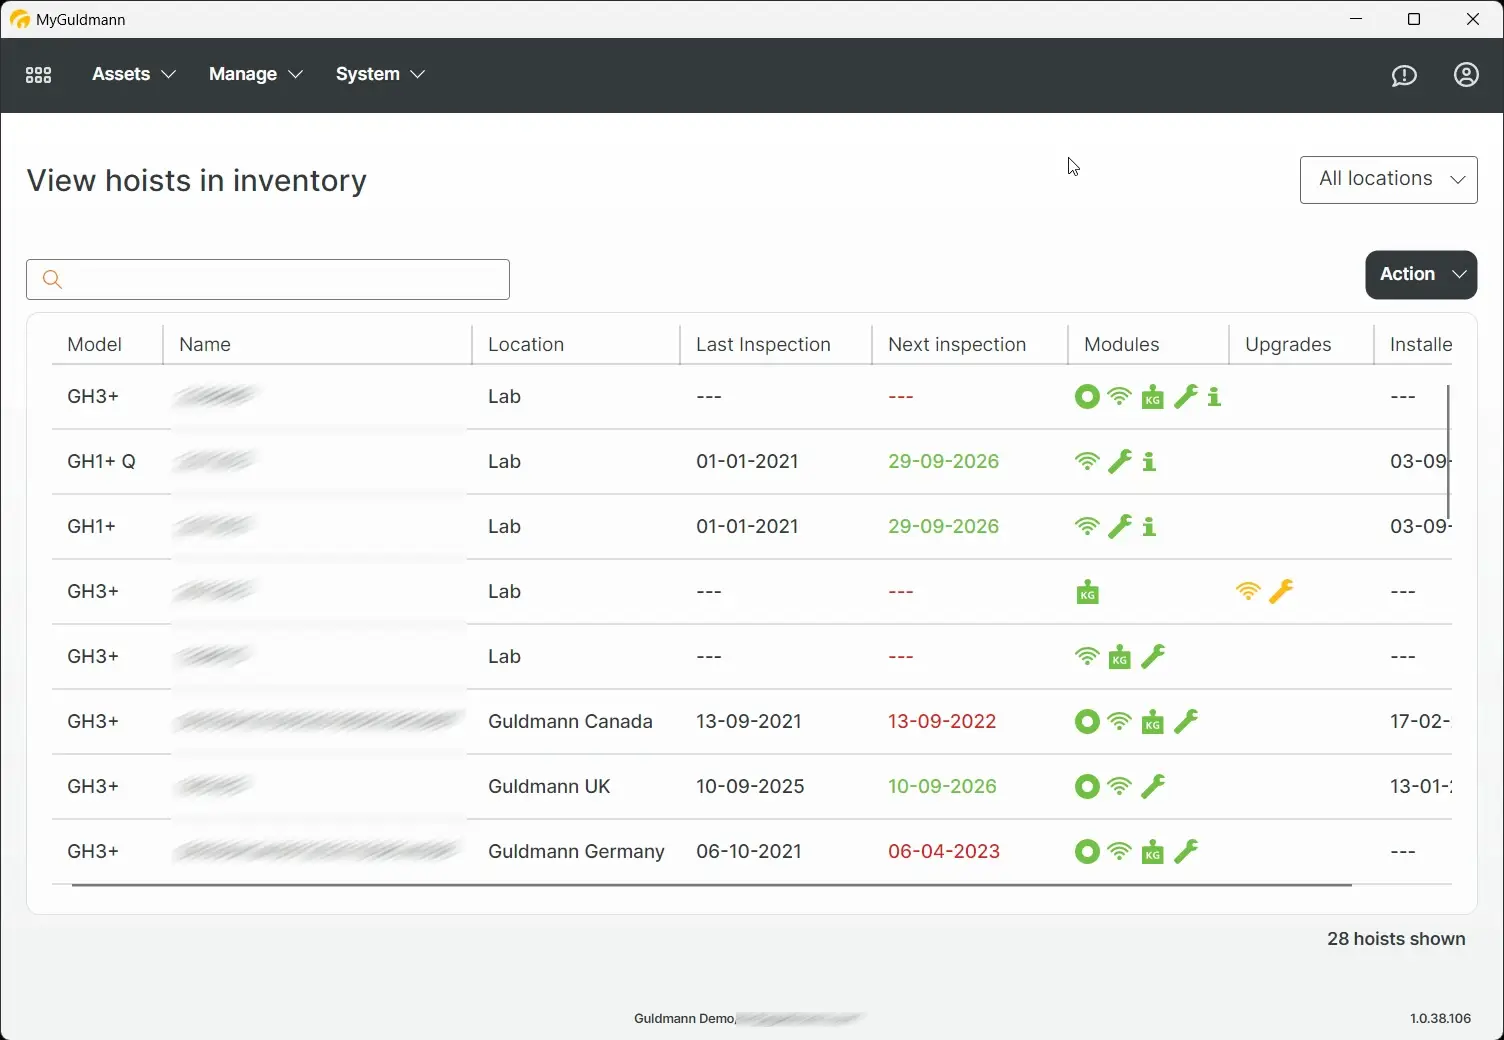Screen dimensions: 1504x1040
Task: Click the vertical table scrollbar
Action: point(1448,450)
